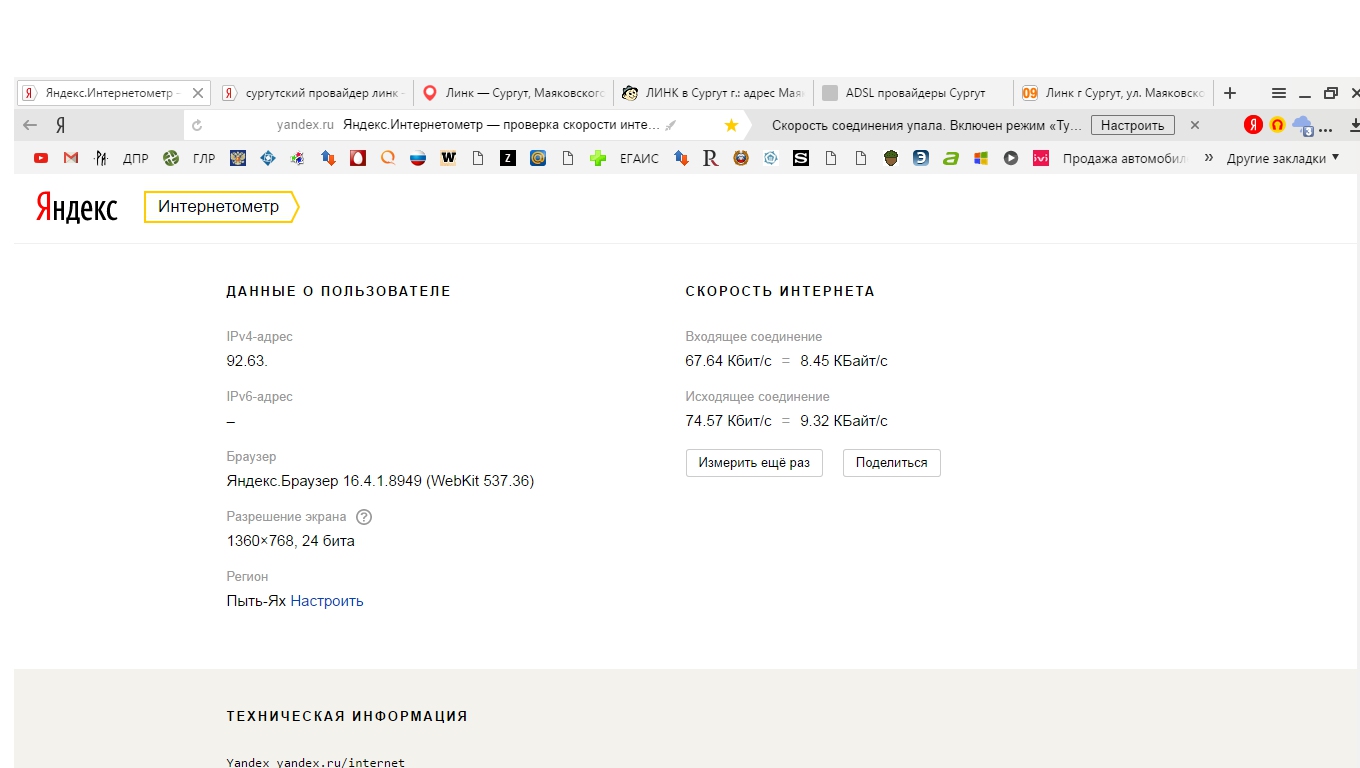Click Измерить ещё раз button
This screenshot has width=1360, height=768.
click(754, 463)
